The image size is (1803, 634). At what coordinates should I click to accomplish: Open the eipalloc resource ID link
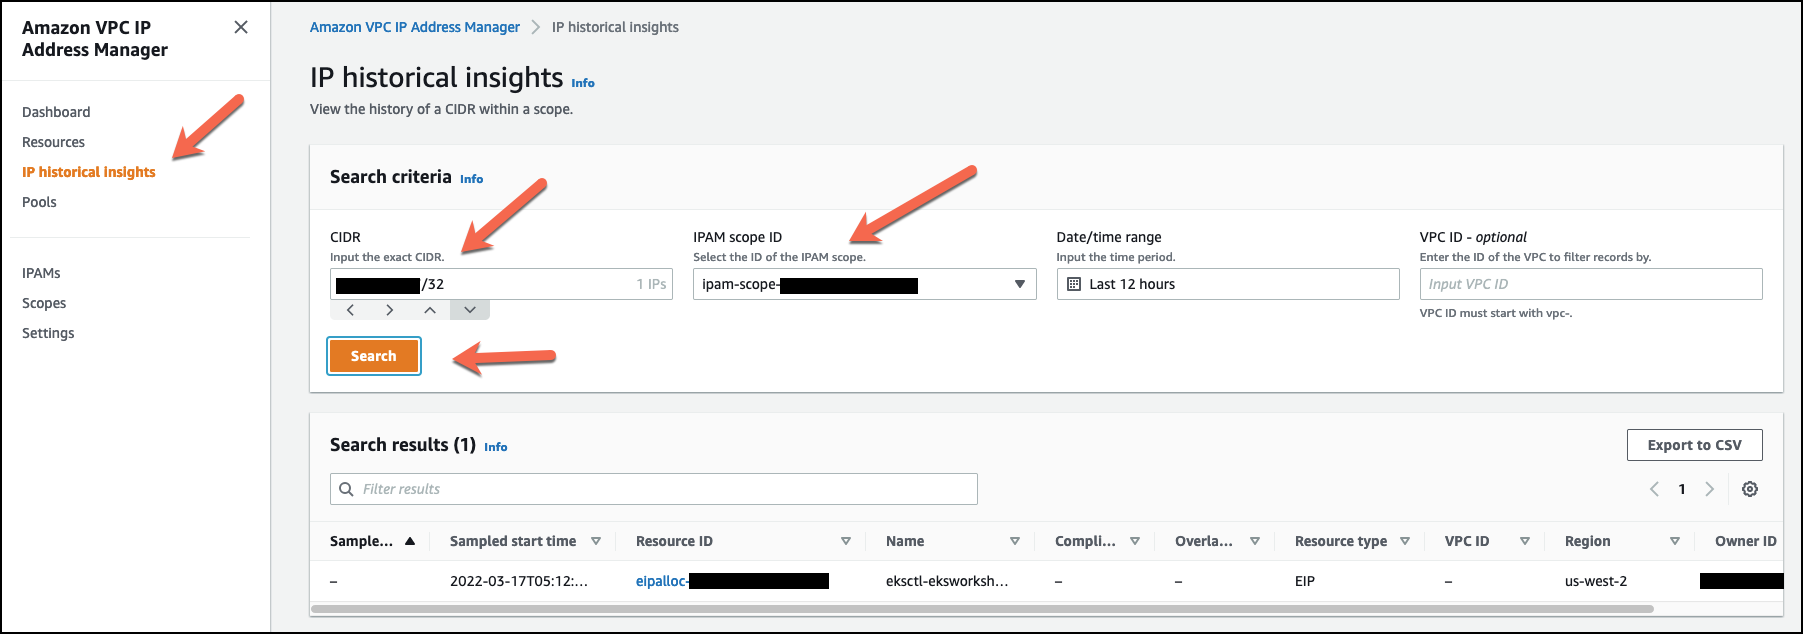pyautogui.click(x=732, y=581)
